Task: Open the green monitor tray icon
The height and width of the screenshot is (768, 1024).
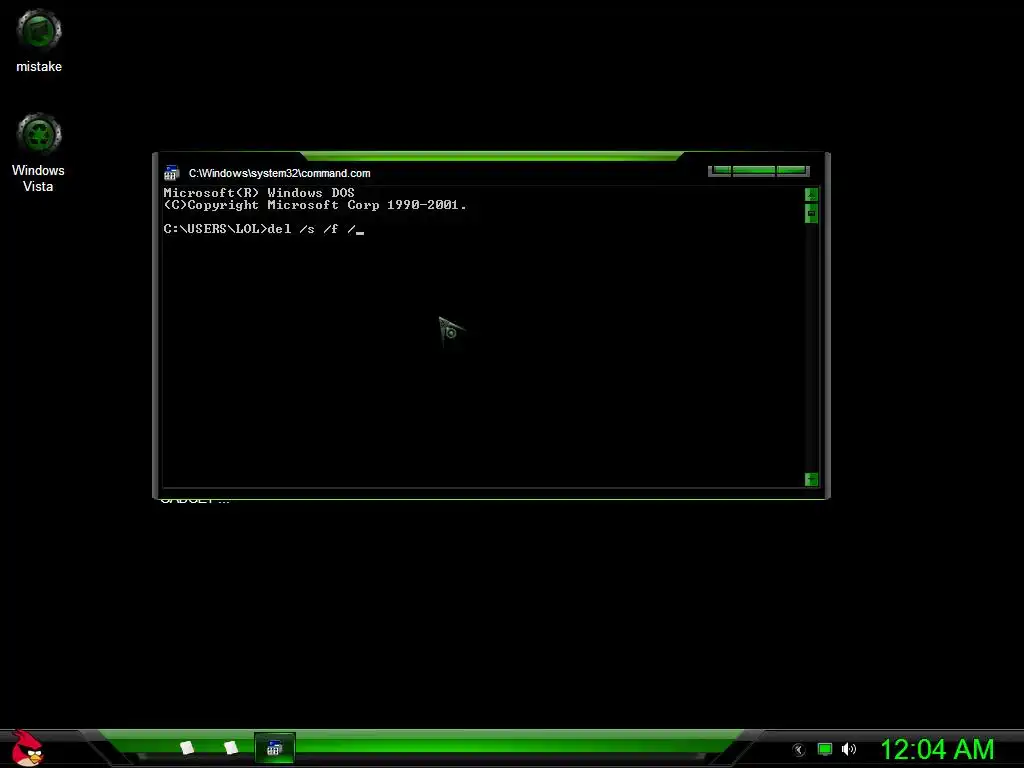Action: [825, 749]
